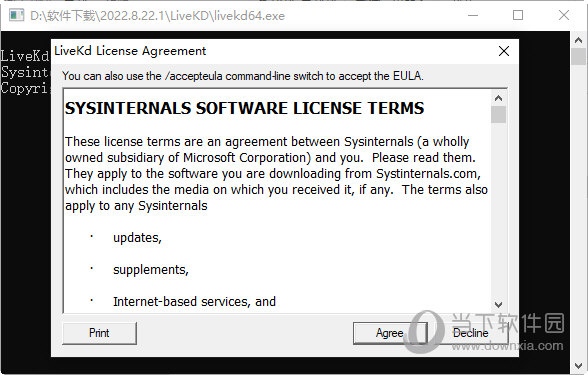The width and height of the screenshot is (588, 375).
Task: Click the console window icon in title bar
Action: click(x=16, y=15)
